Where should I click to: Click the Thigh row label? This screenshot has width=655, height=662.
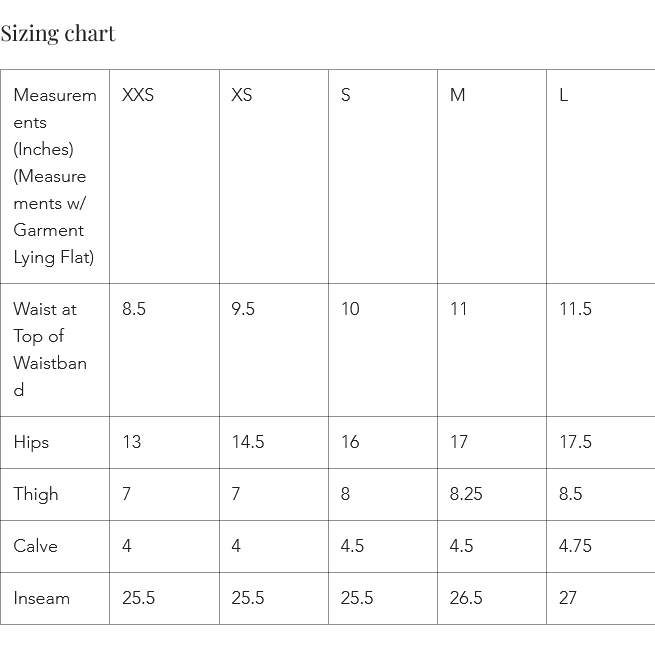tap(35, 494)
